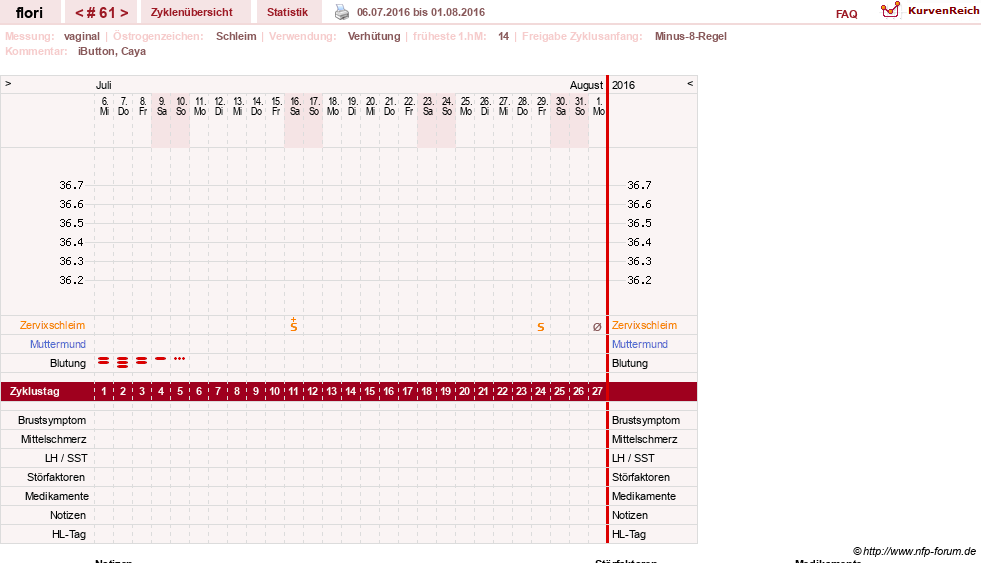The height and width of the screenshot is (563, 981).
Task: Click the right HL-Tag row label
Action: (x=629, y=534)
